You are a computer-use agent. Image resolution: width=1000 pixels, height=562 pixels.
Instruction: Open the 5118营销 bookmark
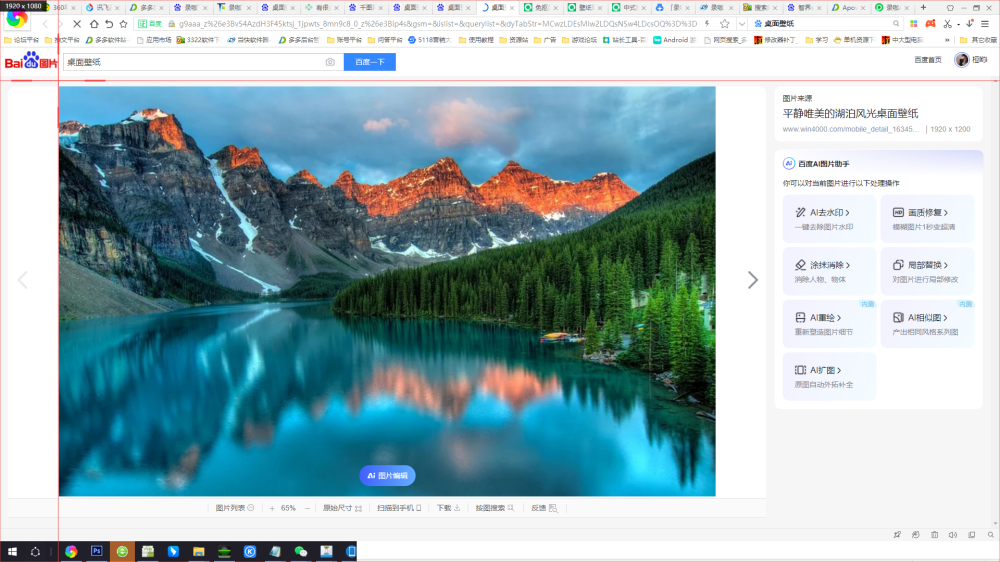pyautogui.click(x=429, y=40)
